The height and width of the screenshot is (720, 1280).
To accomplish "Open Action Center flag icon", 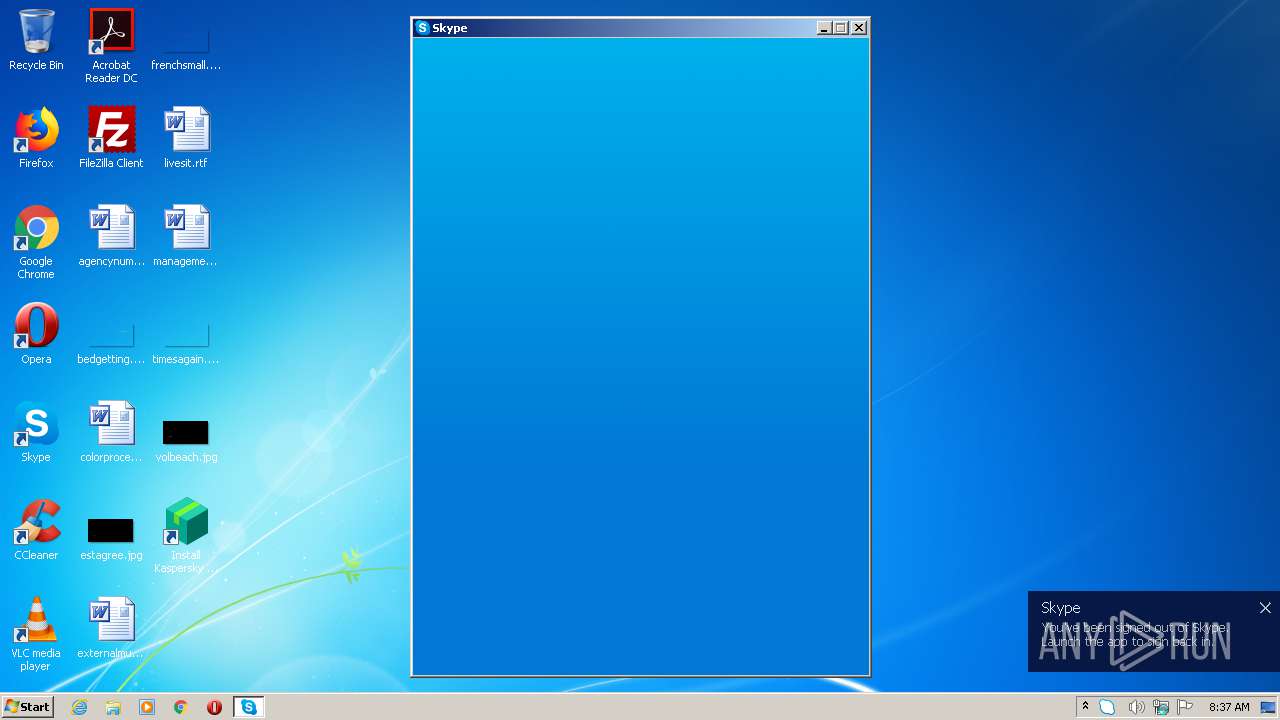I will (x=1186, y=707).
